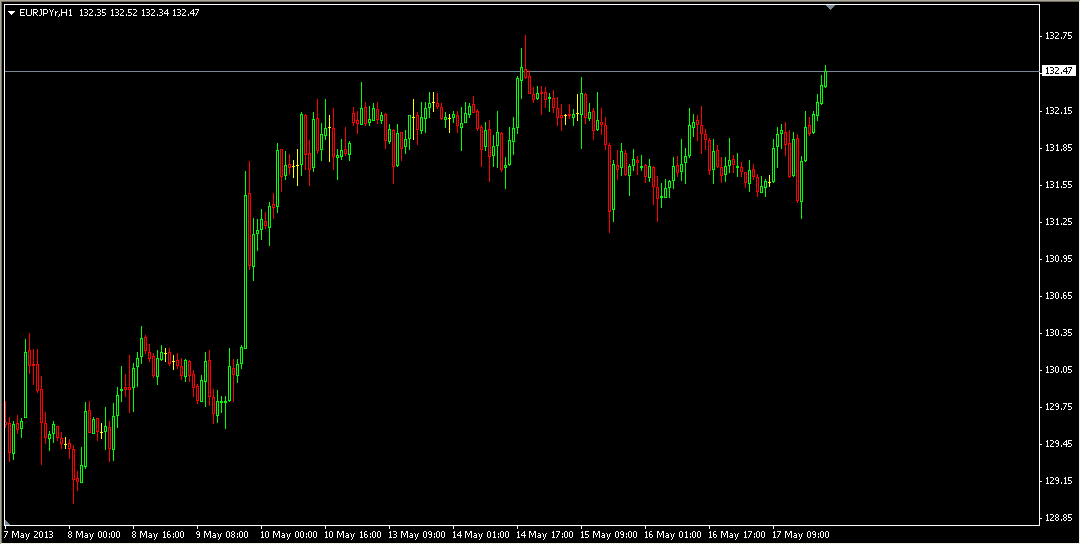Viewport: 1081px width, 545px height.
Task: Click the 131.85 price axis label
Action: coord(1059,148)
